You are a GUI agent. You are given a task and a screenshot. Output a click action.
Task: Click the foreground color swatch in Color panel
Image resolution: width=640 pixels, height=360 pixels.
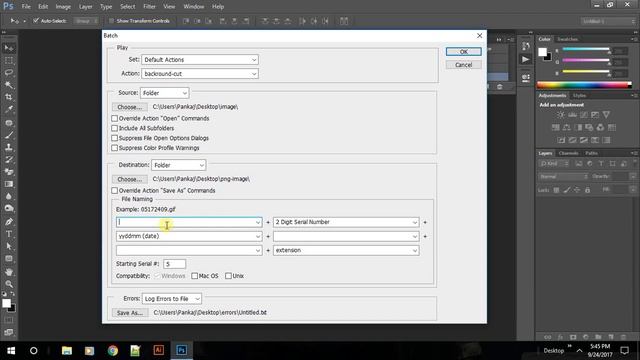point(542,52)
